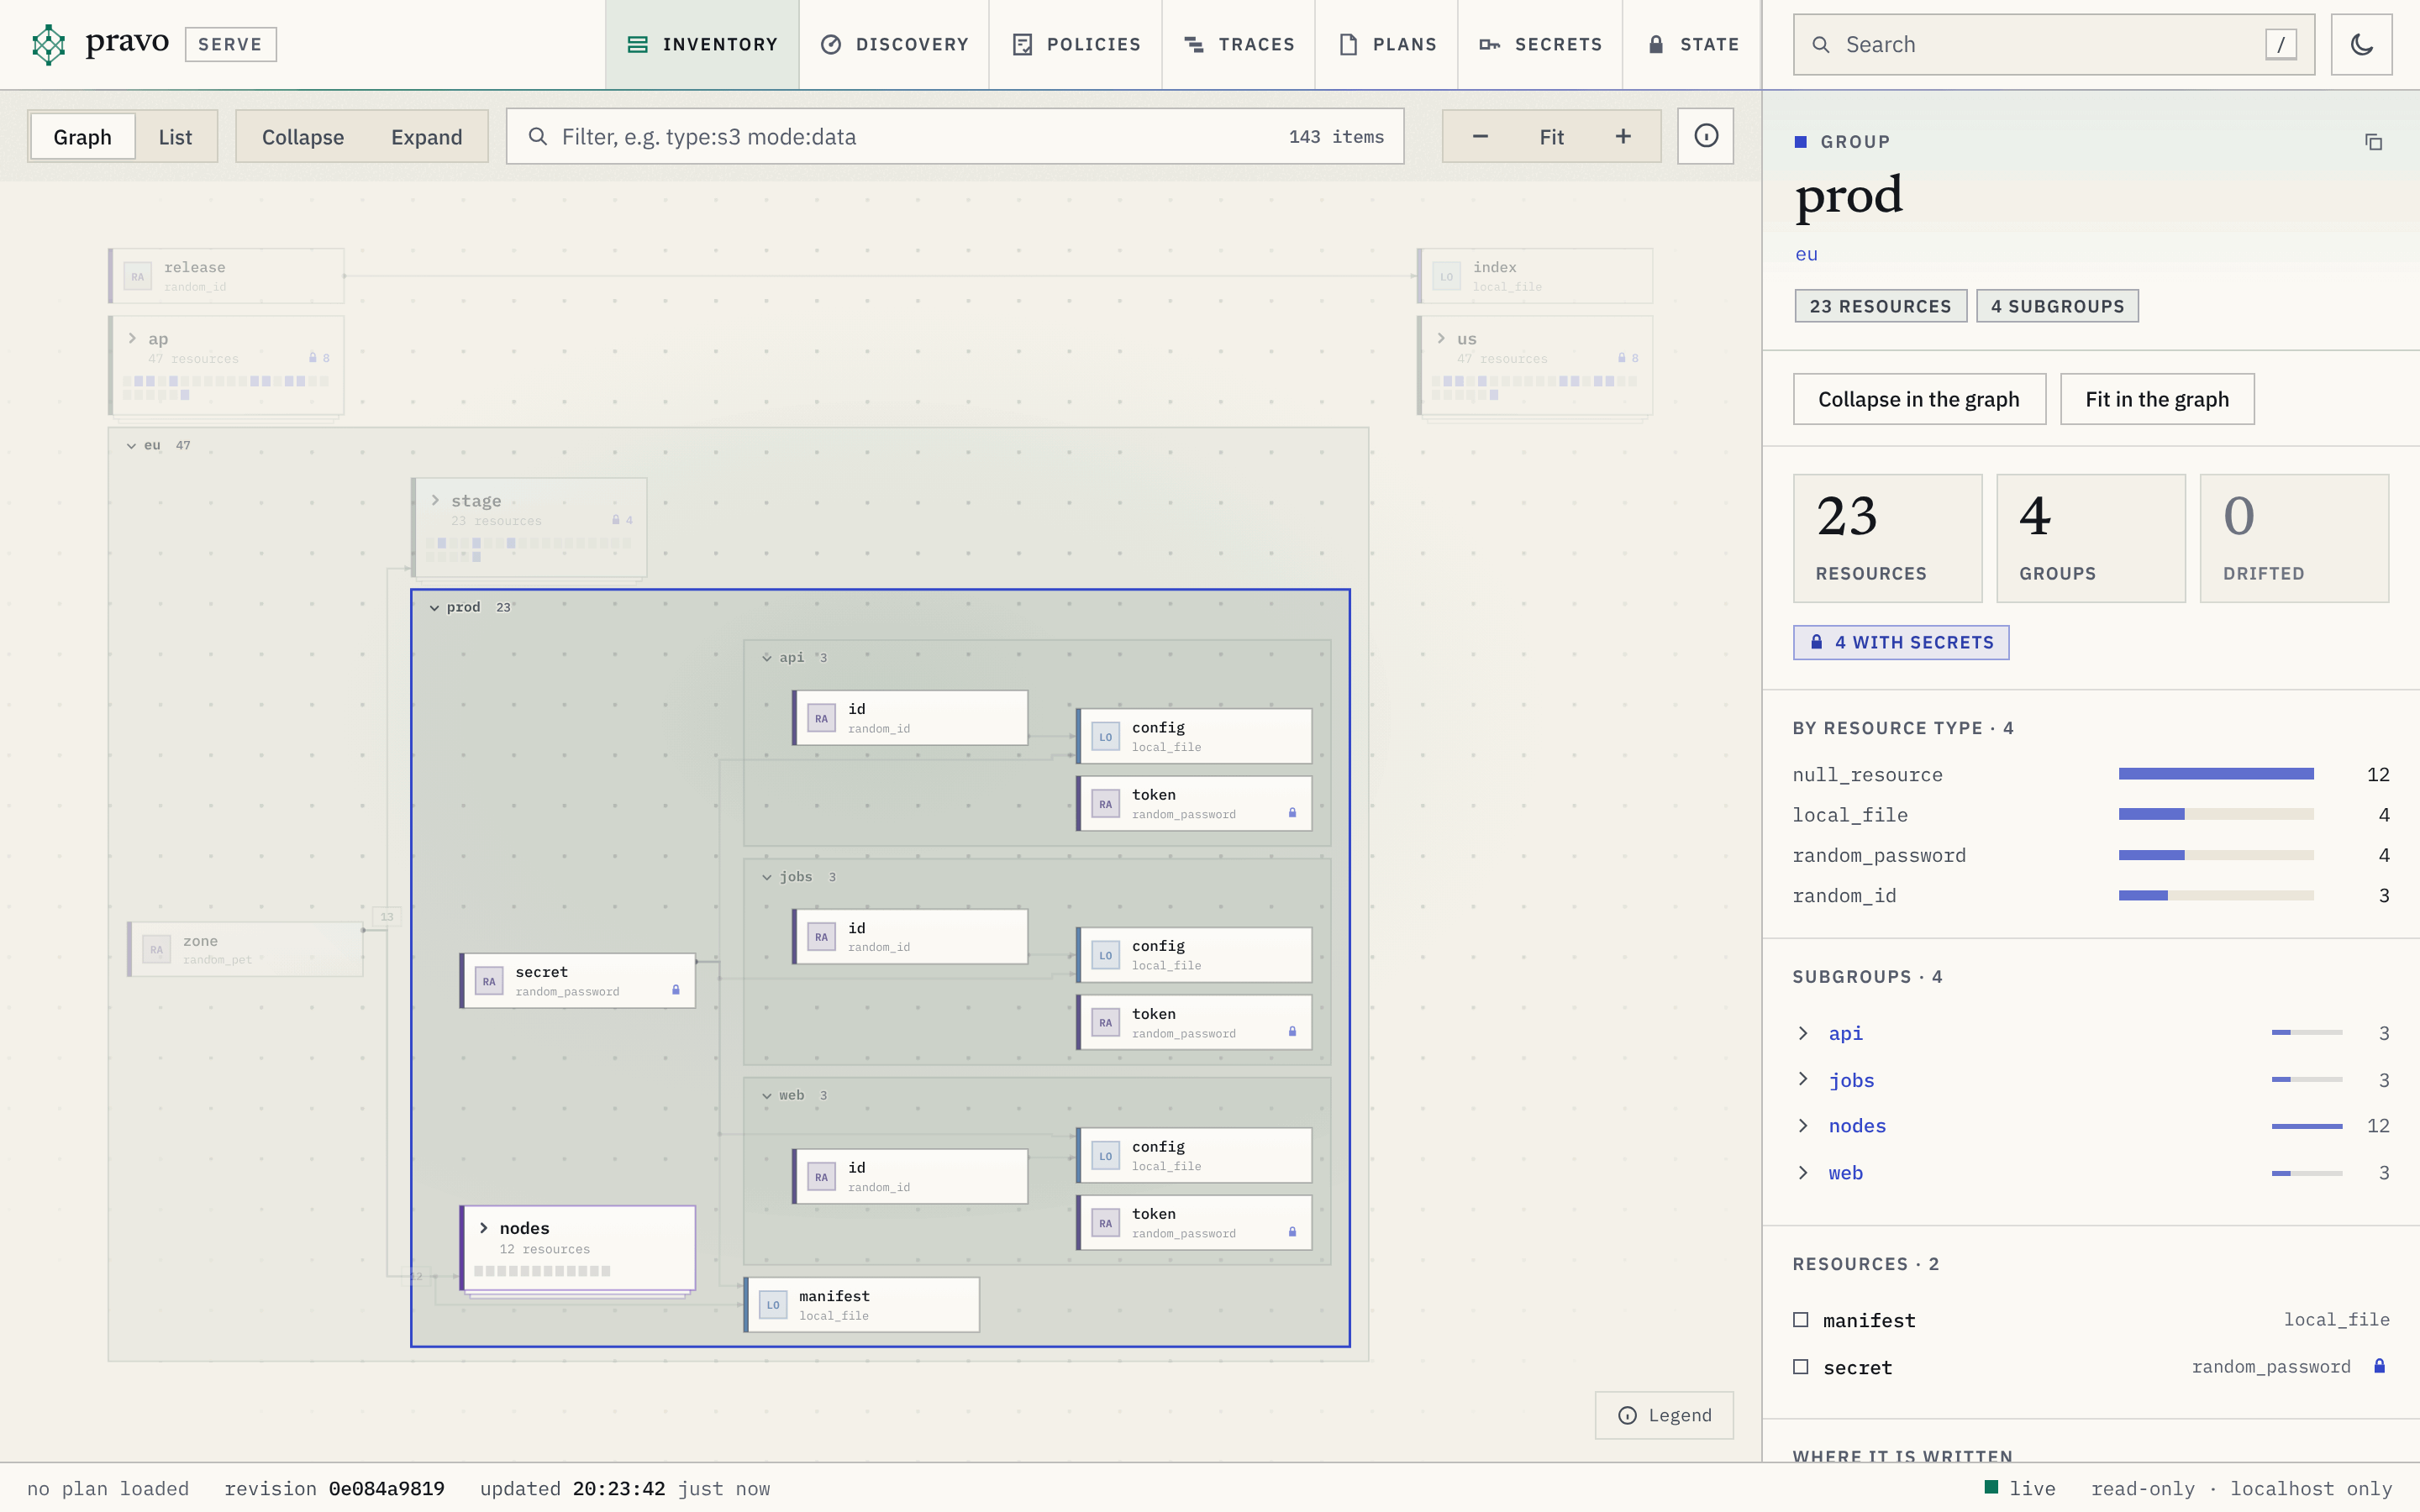Open the Policies tab
The width and height of the screenshot is (2420, 1512).
[x=1076, y=44]
